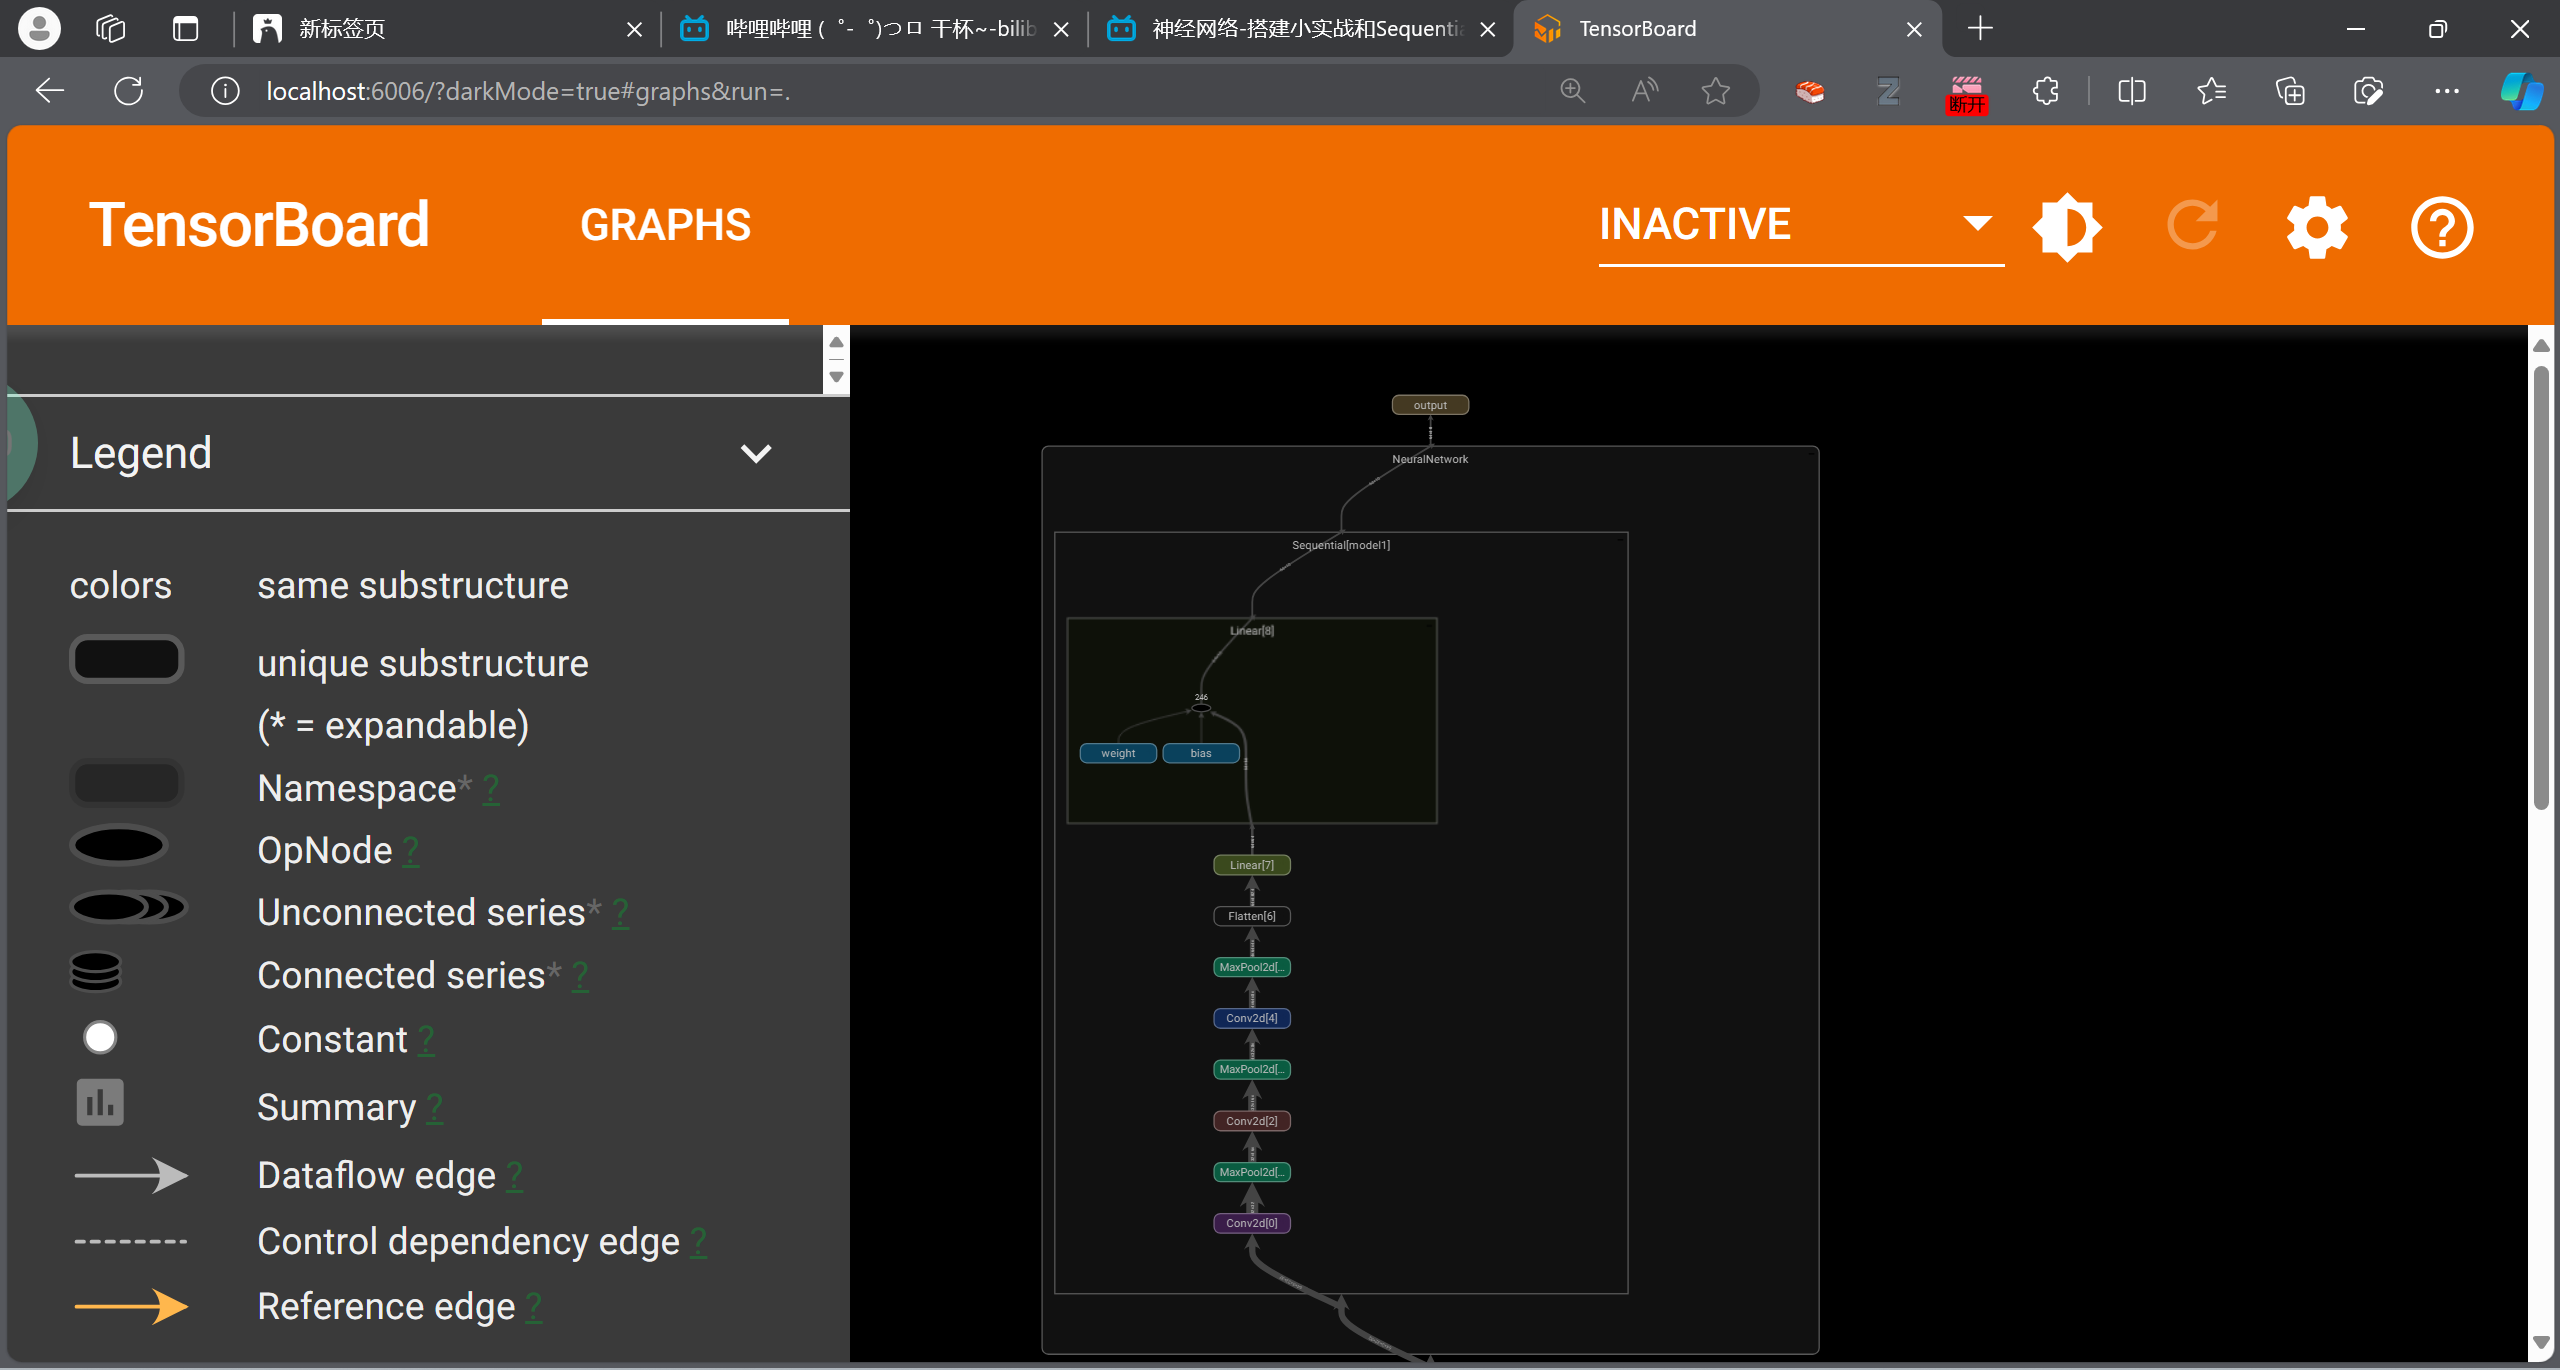Click the Constant help question mark
Viewport: 2560px width, 1370px height.
click(426, 1040)
